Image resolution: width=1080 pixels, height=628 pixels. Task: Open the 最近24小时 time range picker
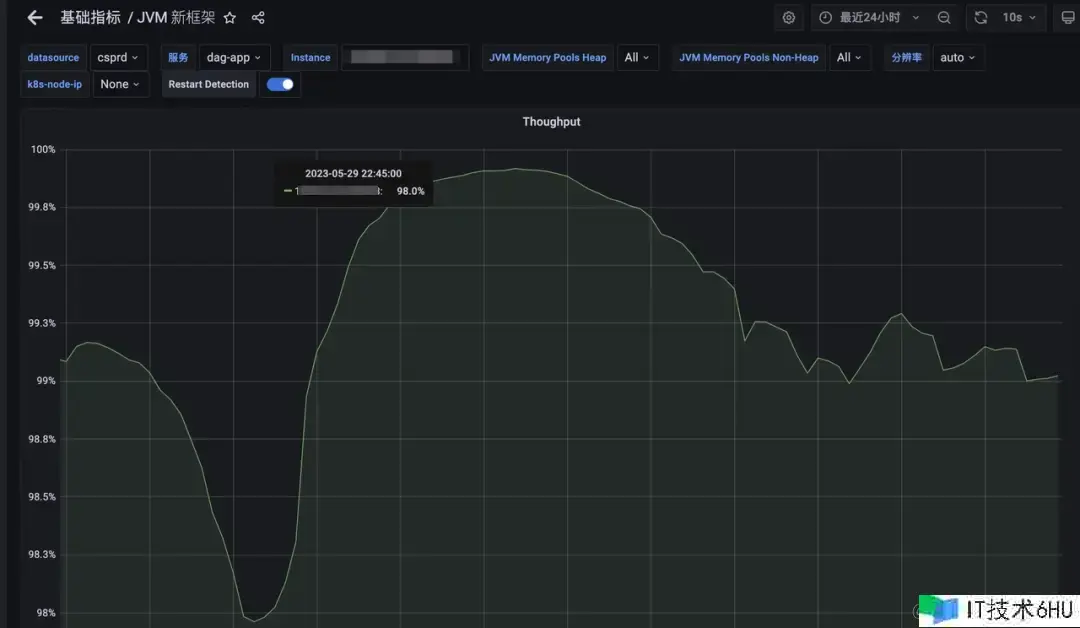click(870, 18)
